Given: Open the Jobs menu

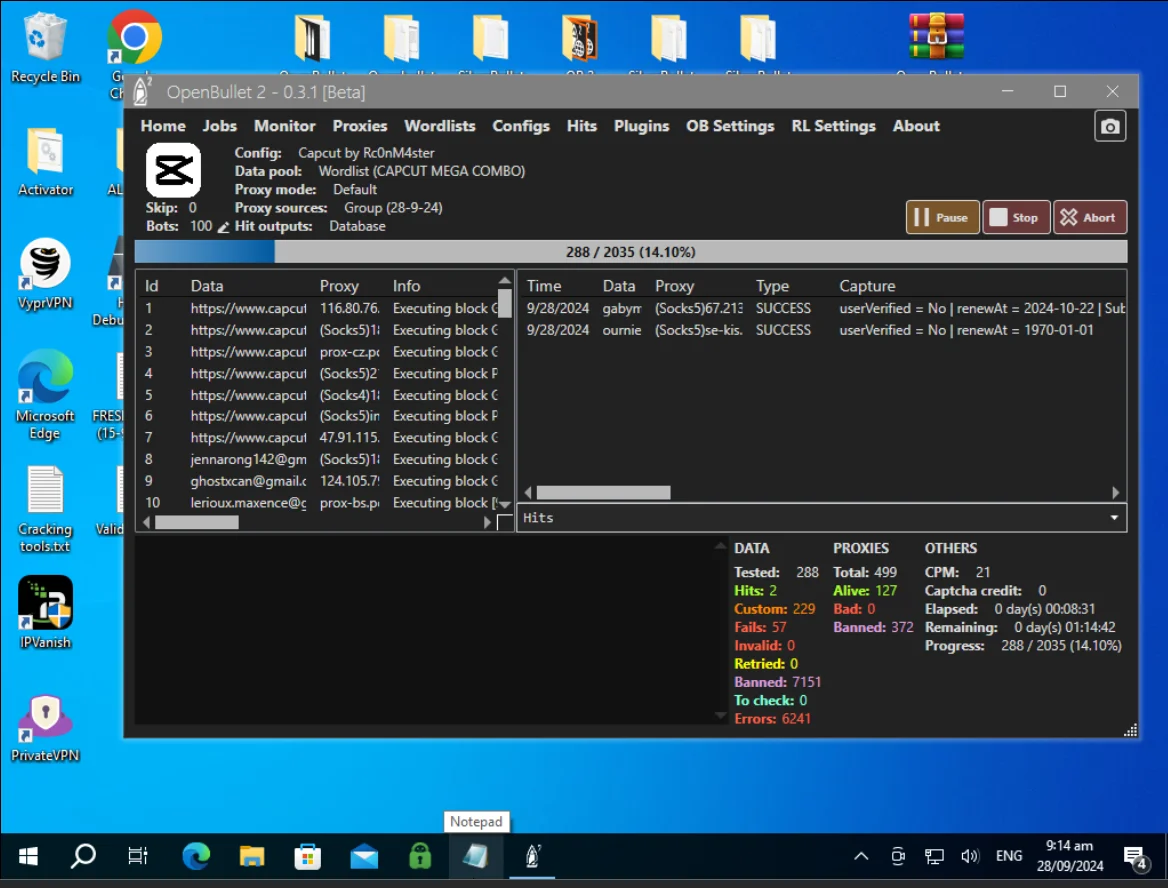Looking at the screenshot, I should click(x=220, y=126).
